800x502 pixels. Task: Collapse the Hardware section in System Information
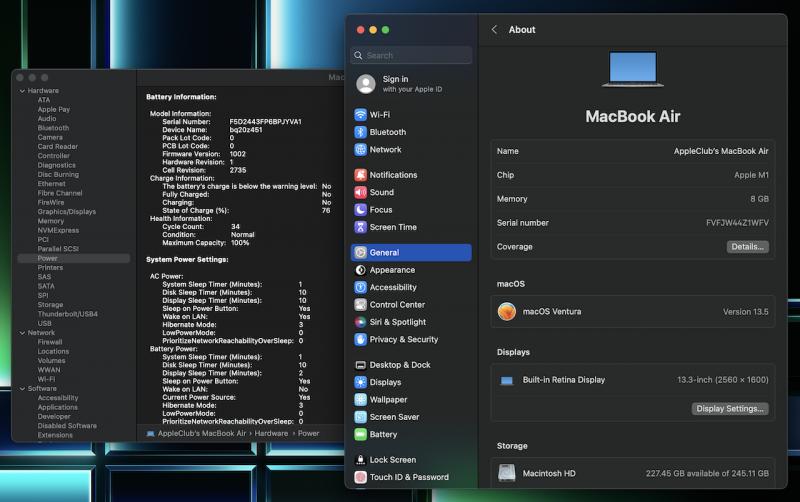22,91
